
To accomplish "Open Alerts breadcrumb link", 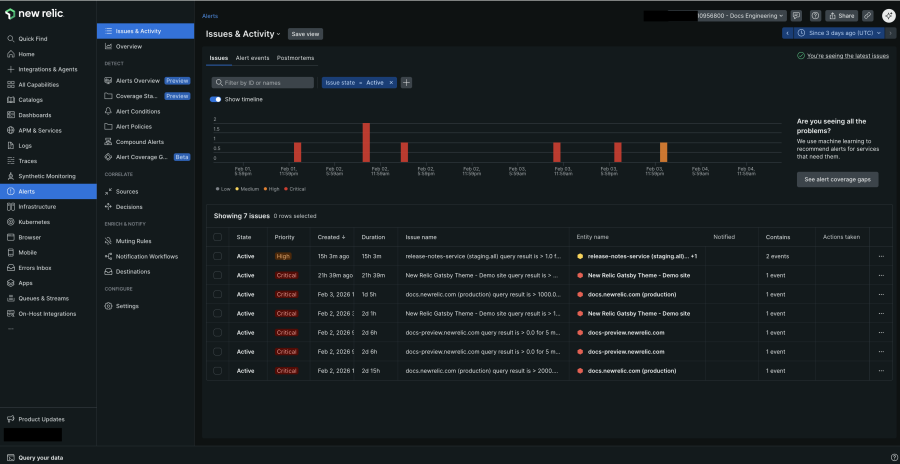I will pos(210,16).
